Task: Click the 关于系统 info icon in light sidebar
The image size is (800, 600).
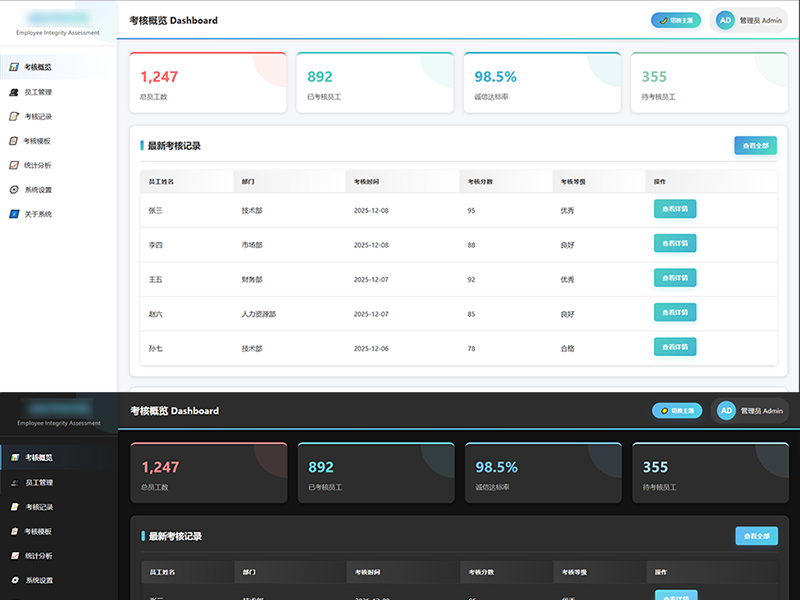Action: click(x=14, y=214)
